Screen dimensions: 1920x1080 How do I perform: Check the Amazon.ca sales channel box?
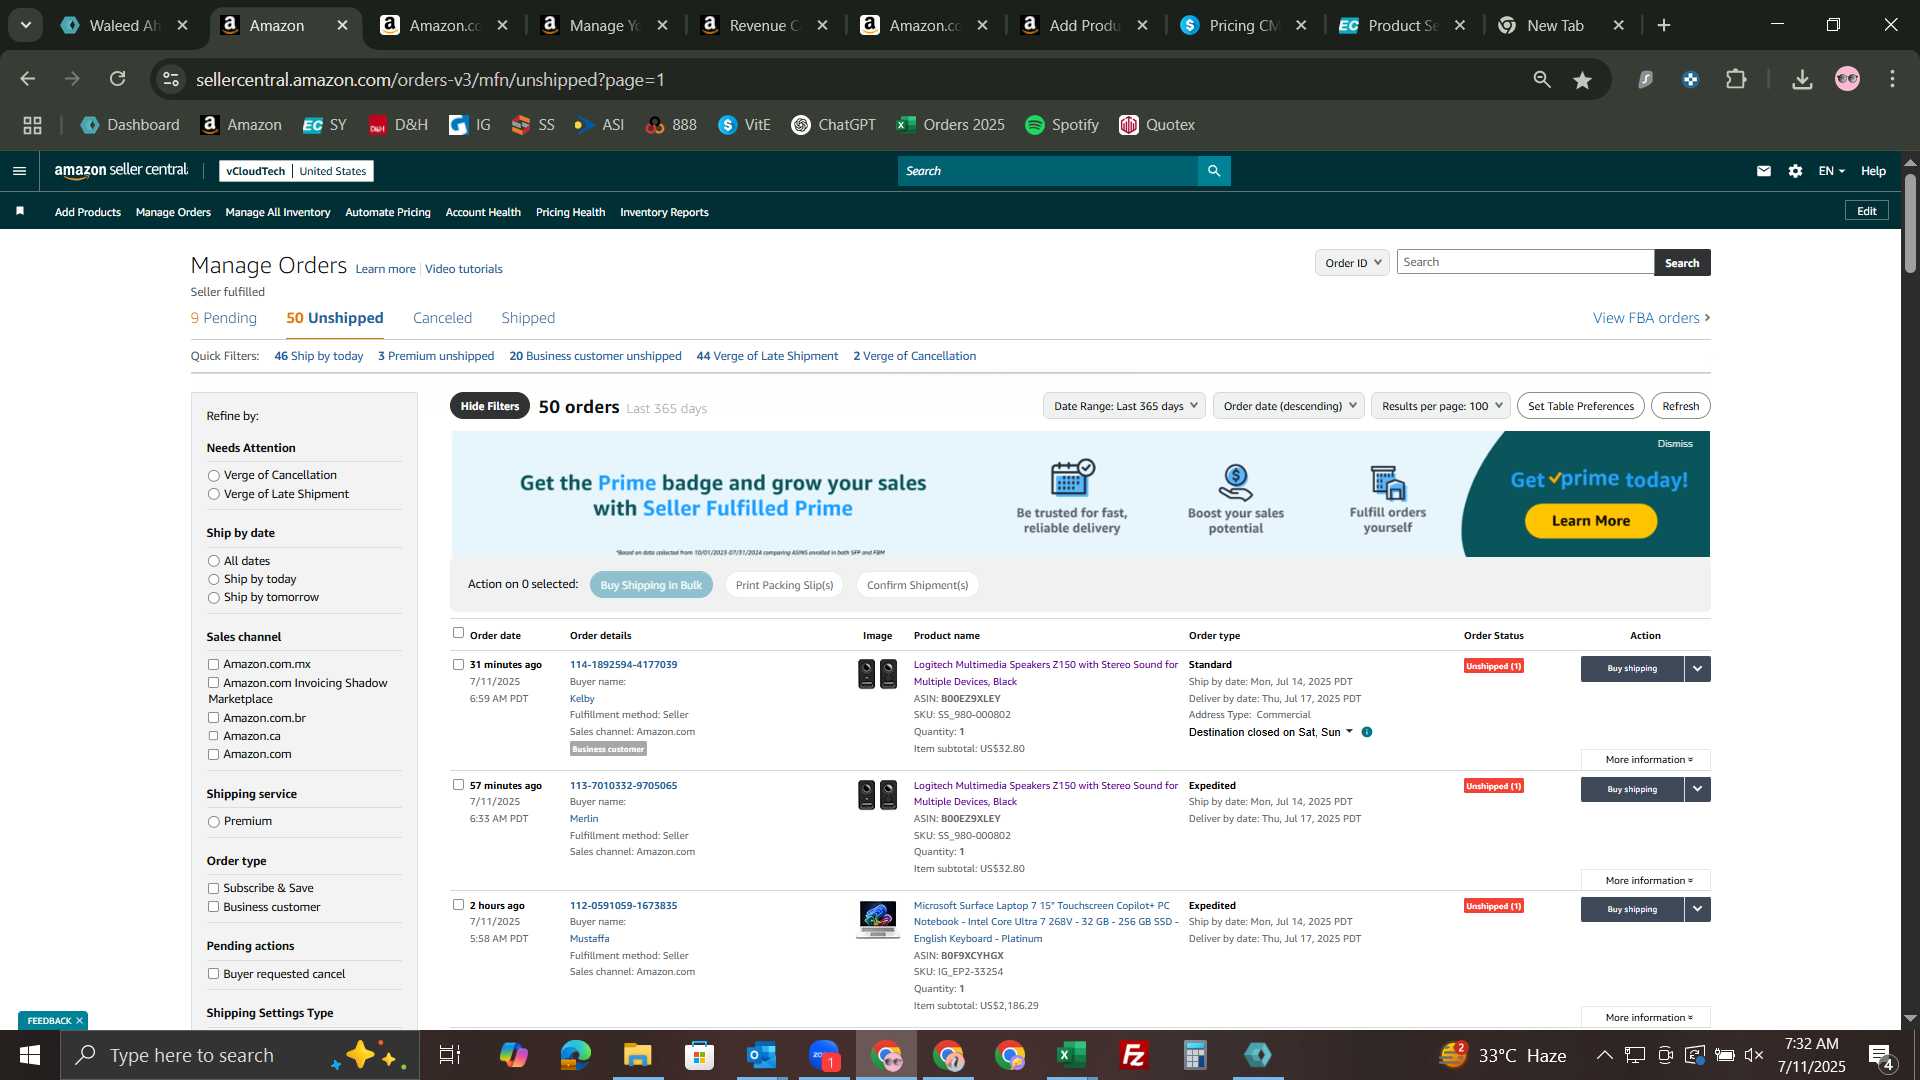point(213,736)
